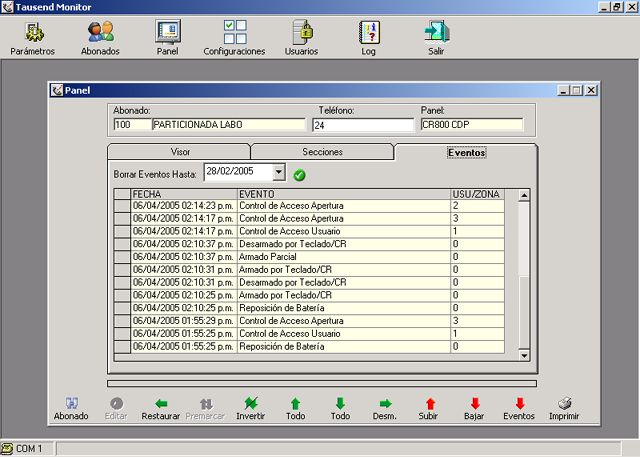
Task: Click the Salir exit icon
Action: [x=436, y=32]
